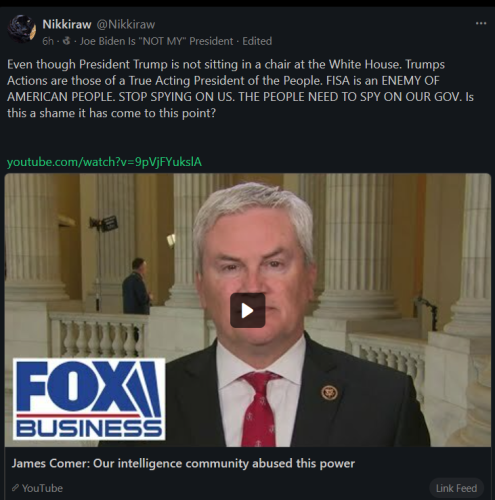
Task: Click the red tie area of the thumbnail
Action: point(260,410)
